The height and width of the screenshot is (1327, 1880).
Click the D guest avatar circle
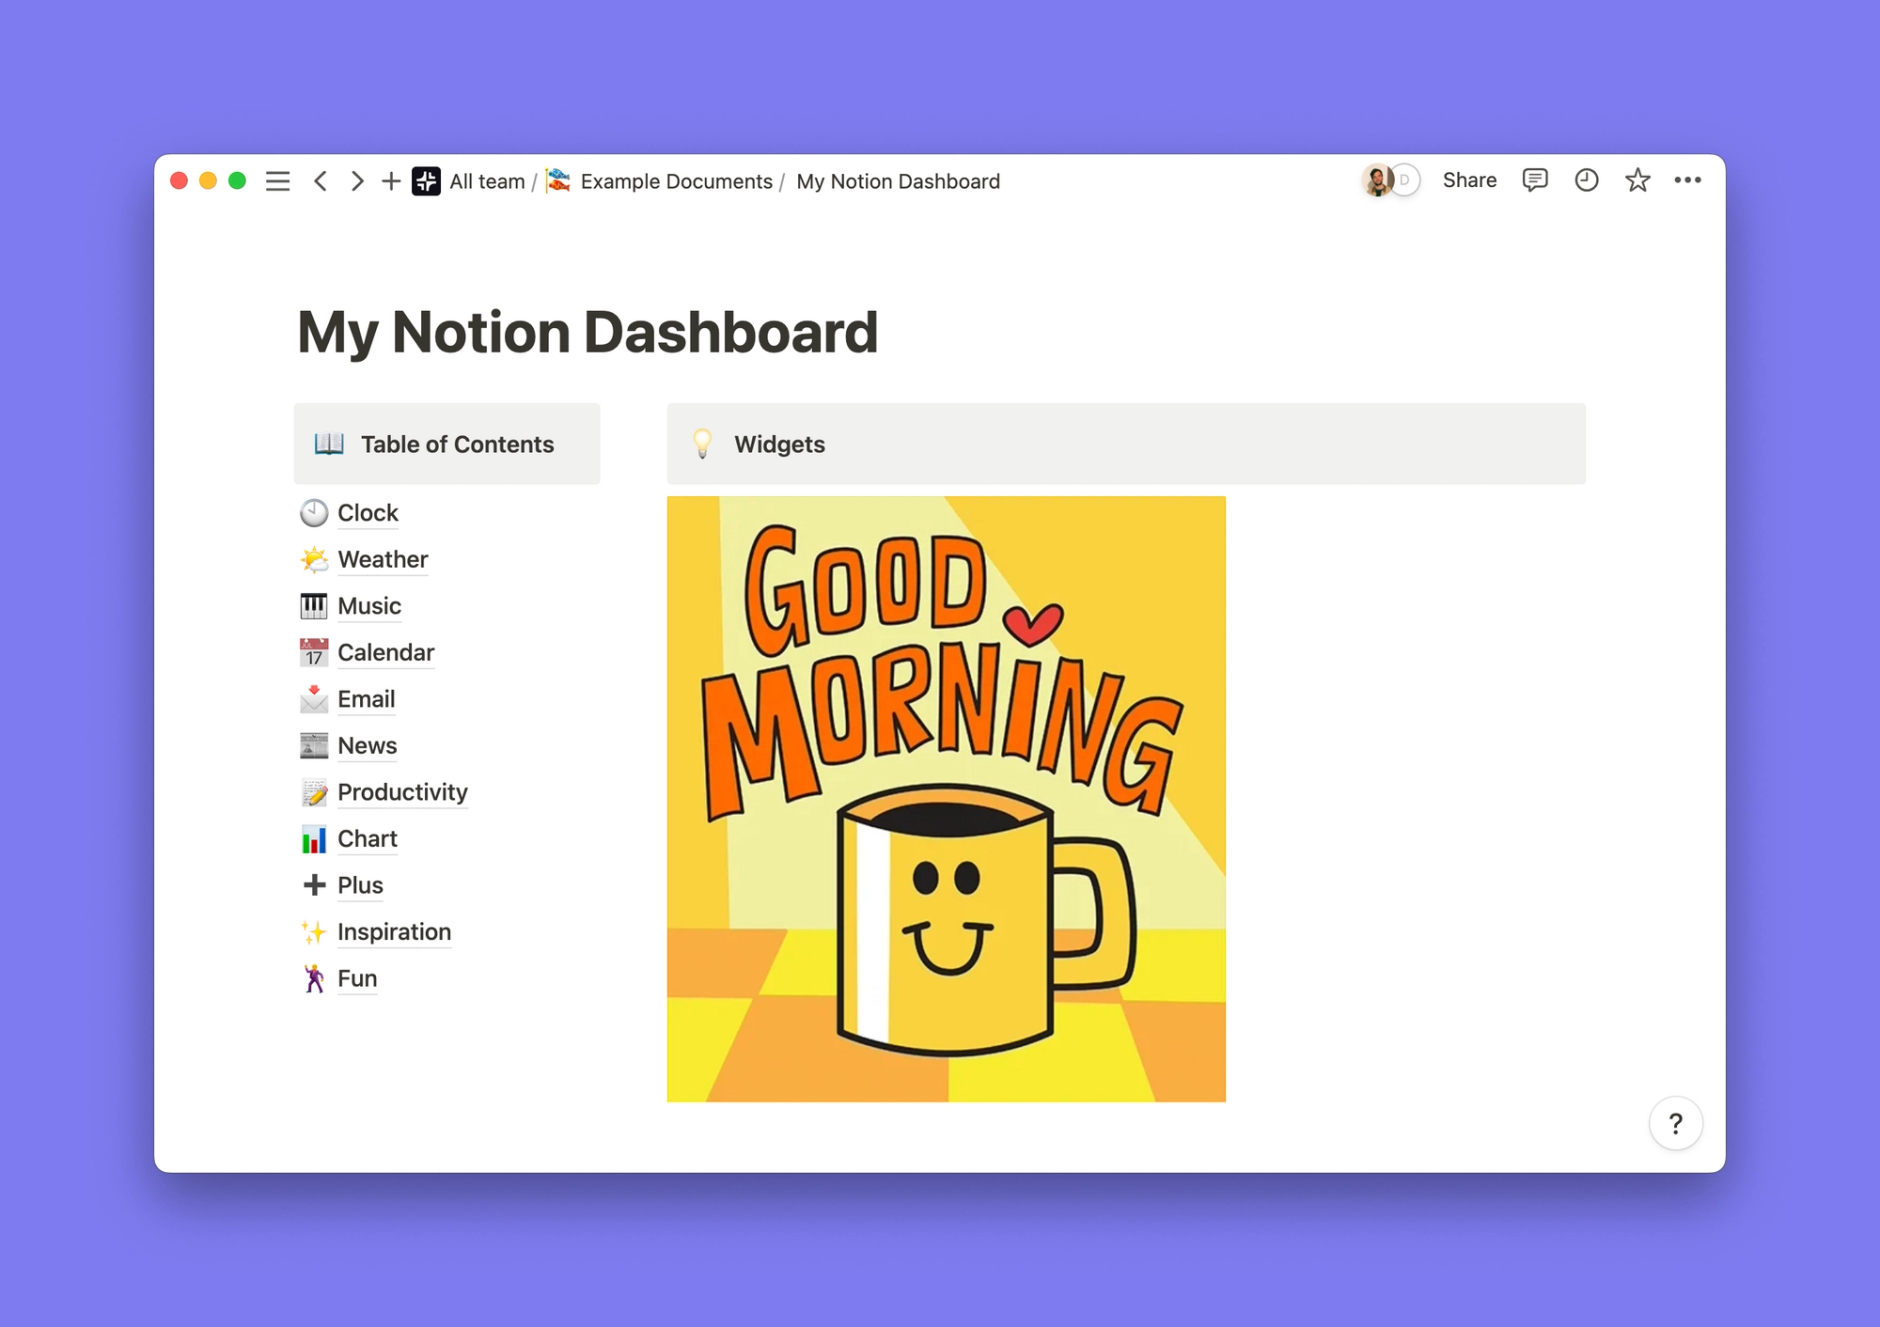pyautogui.click(x=1406, y=181)
